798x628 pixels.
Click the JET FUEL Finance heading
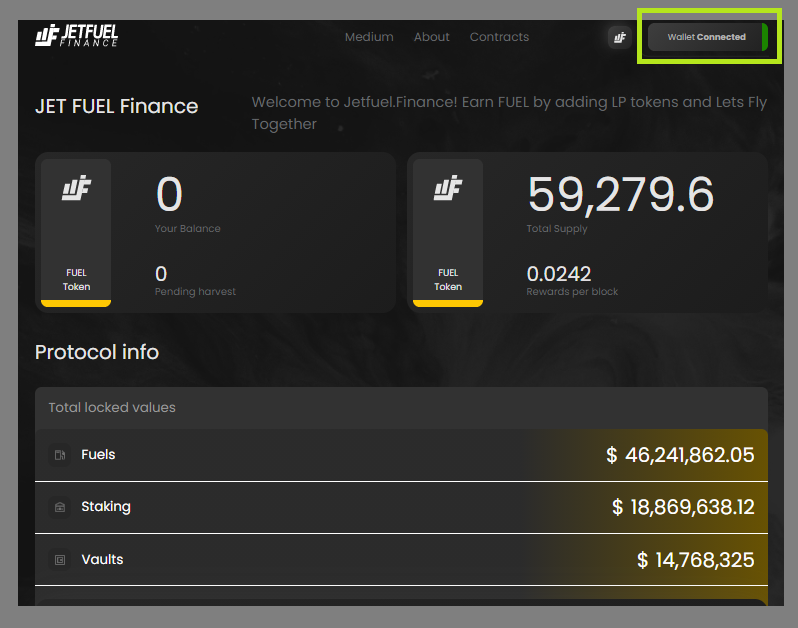coord(117,106)
